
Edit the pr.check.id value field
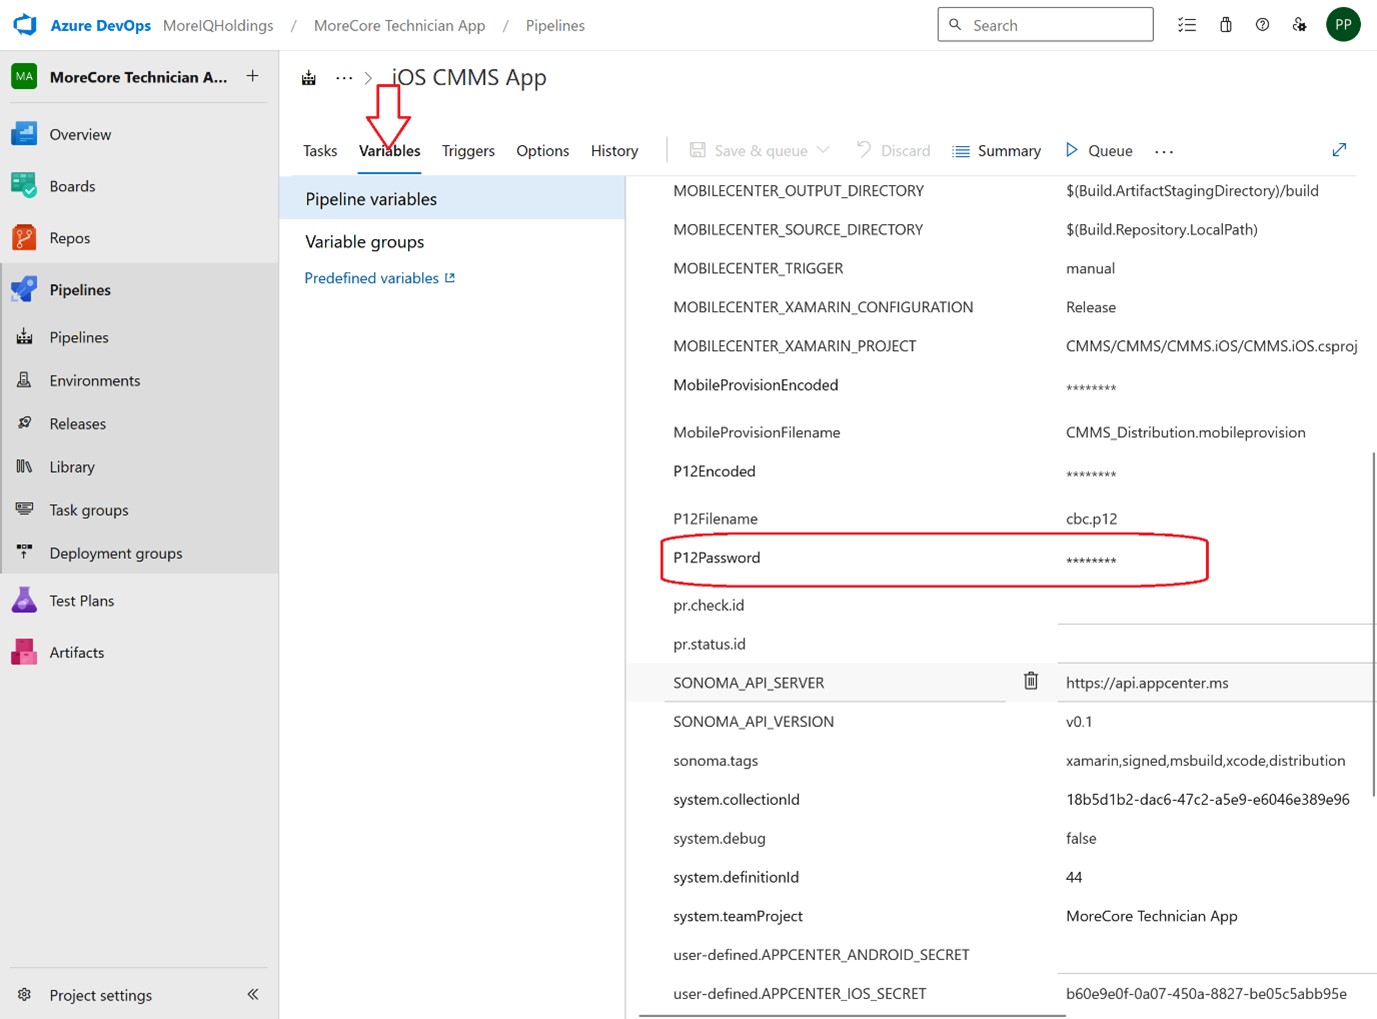[x=1210, y=605]
